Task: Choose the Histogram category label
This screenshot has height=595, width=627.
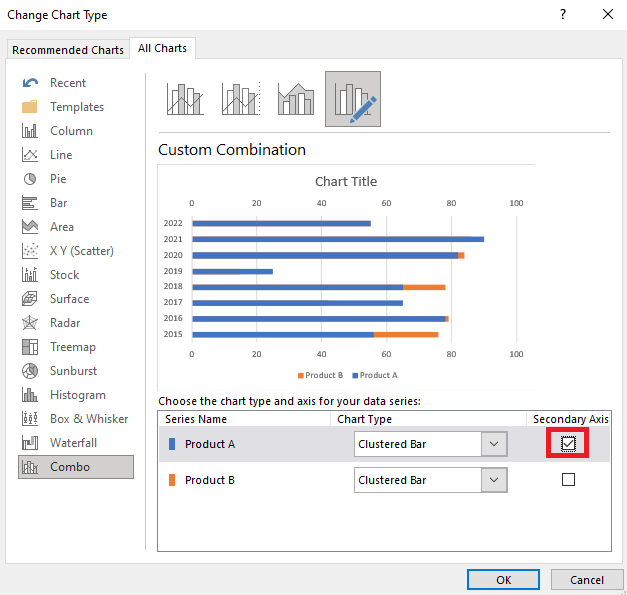Action: click(78, 395)
